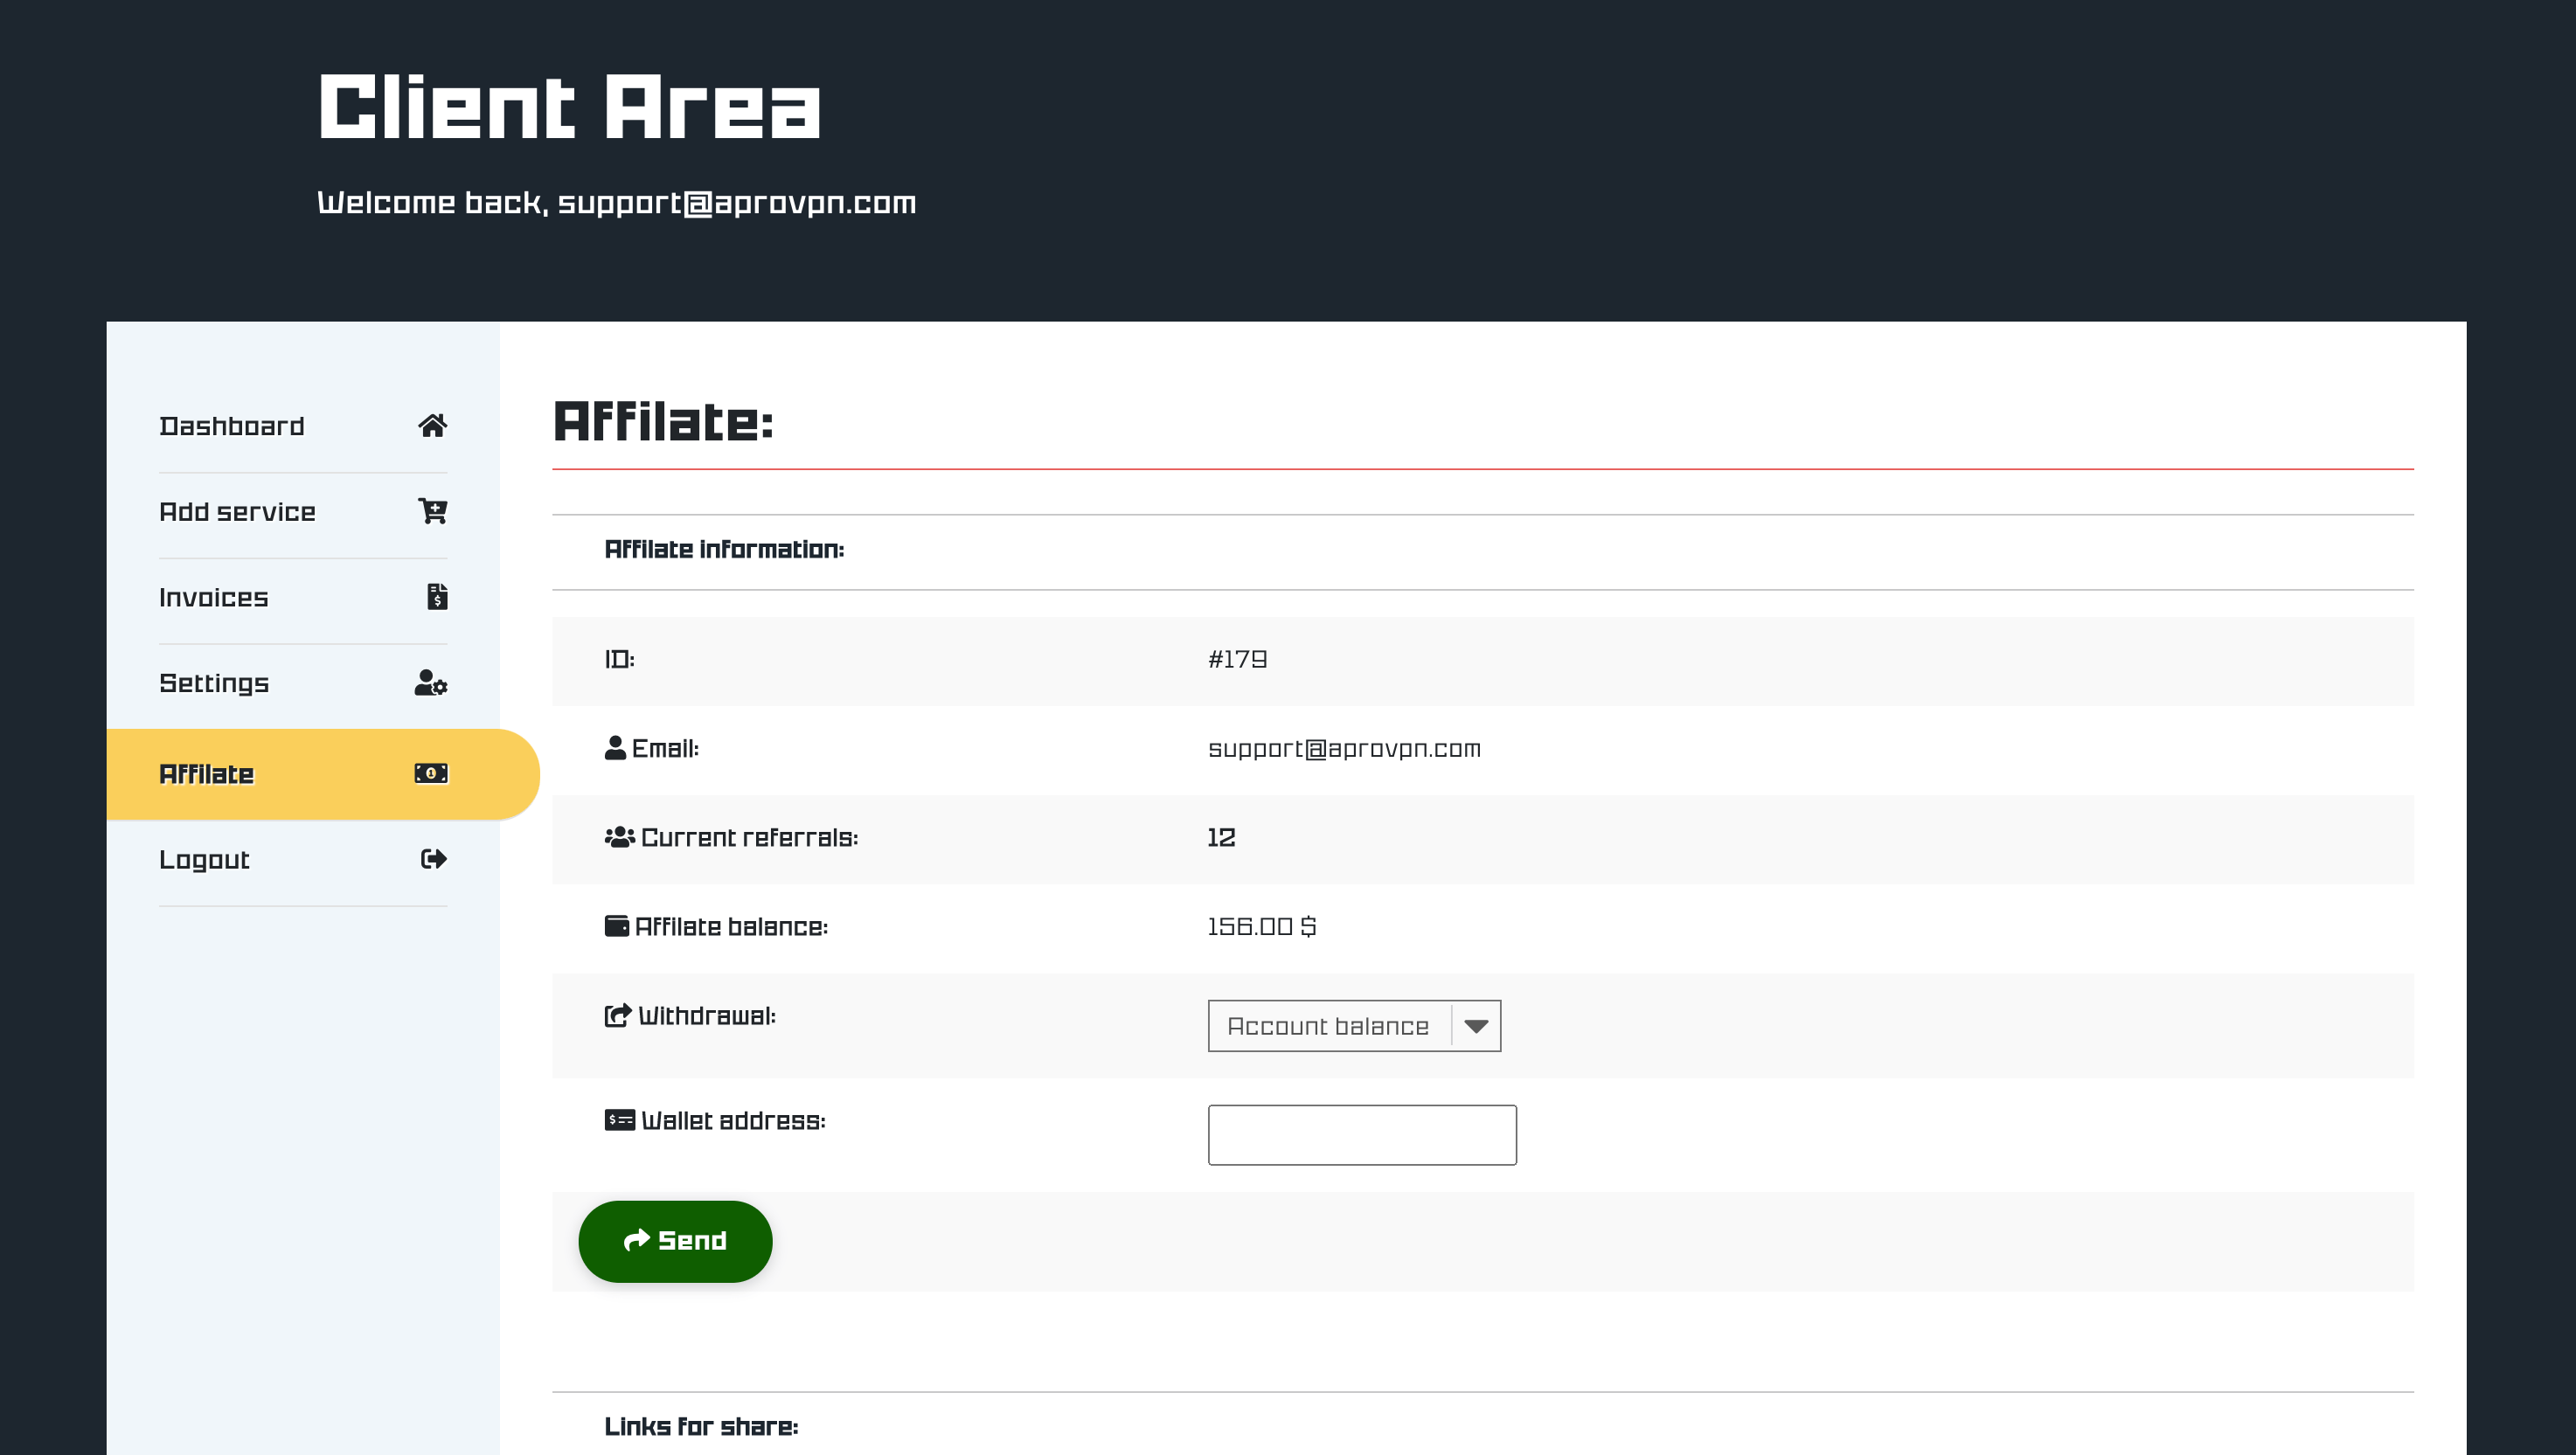Image resolution: width=2576 pixels, height=1455 pixels.
Task: Go to Invoices in the sidebar
Action: (214, 597)
